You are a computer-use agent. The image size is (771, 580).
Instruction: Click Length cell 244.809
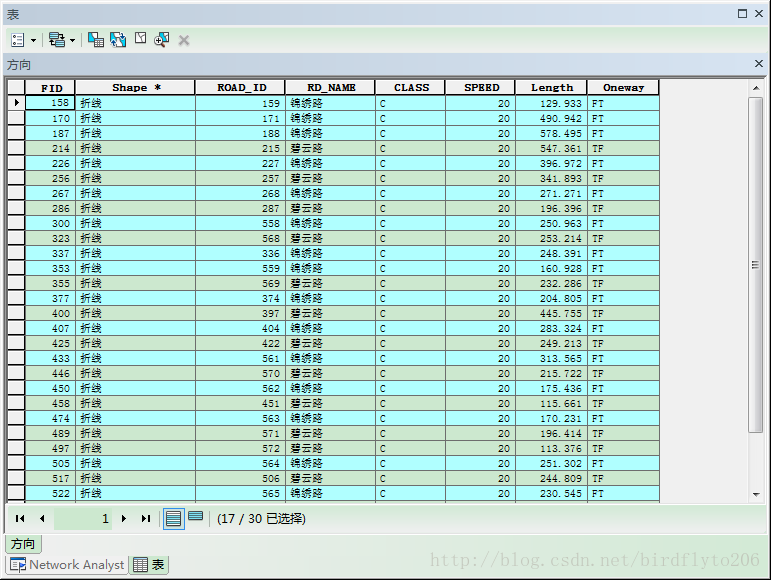(551, 478)
